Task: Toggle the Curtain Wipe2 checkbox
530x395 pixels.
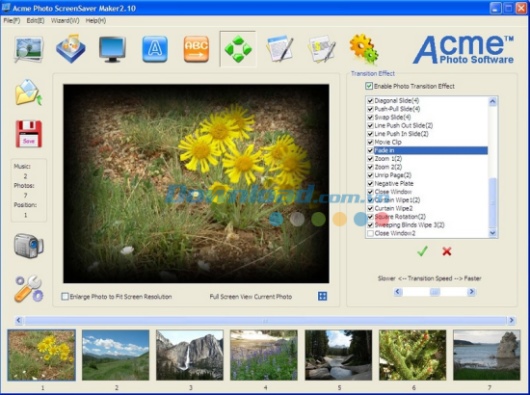Action: point(370,208)
